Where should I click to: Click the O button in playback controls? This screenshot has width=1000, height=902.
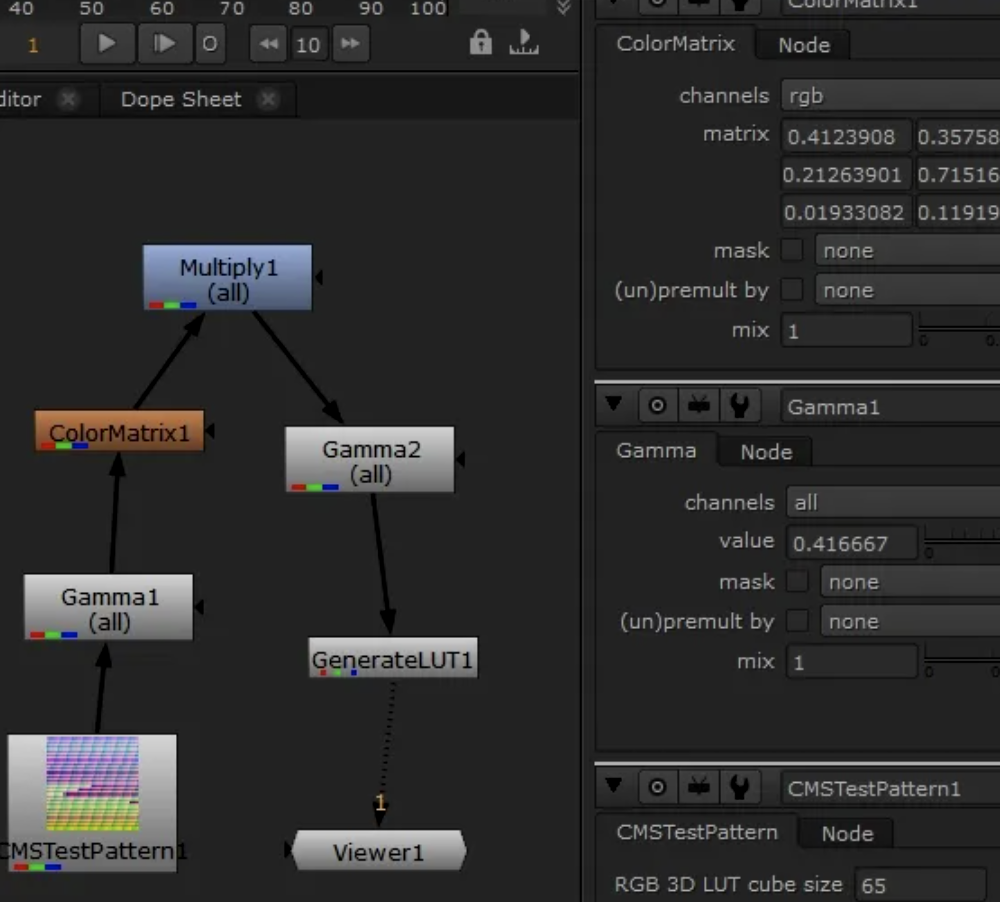tap(210, 43)
